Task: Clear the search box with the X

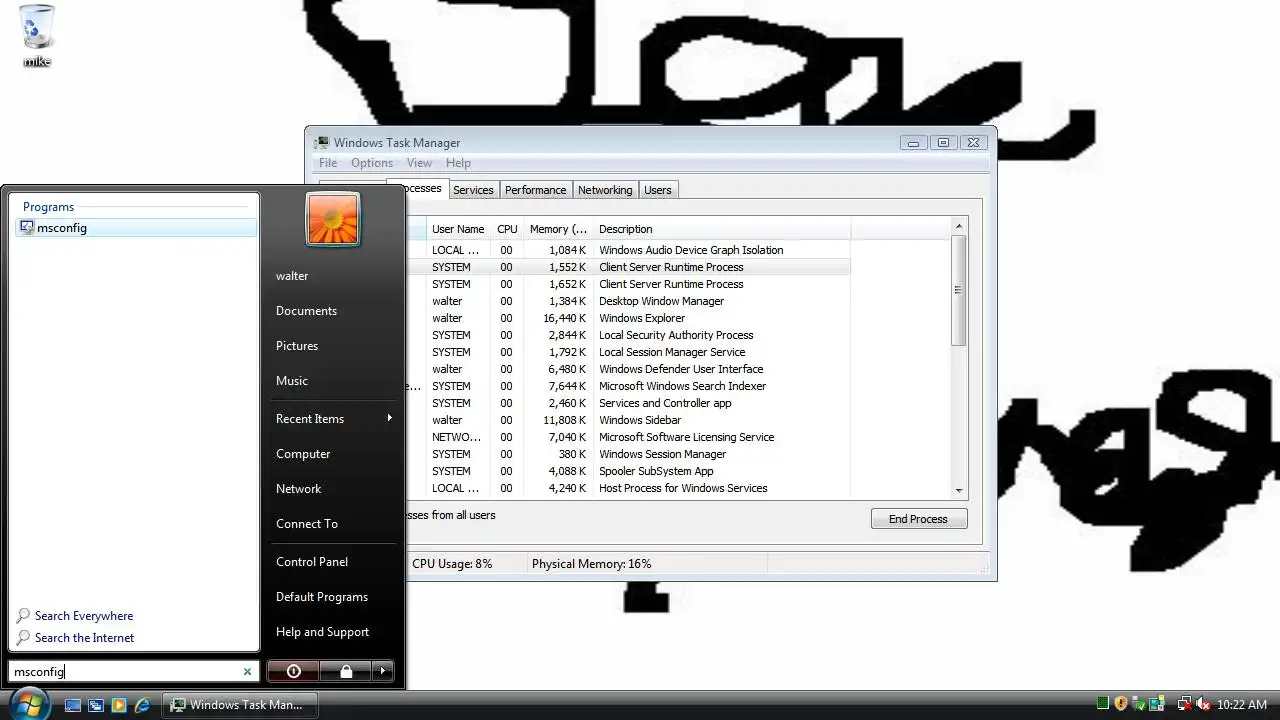Action: click(247, 672)
